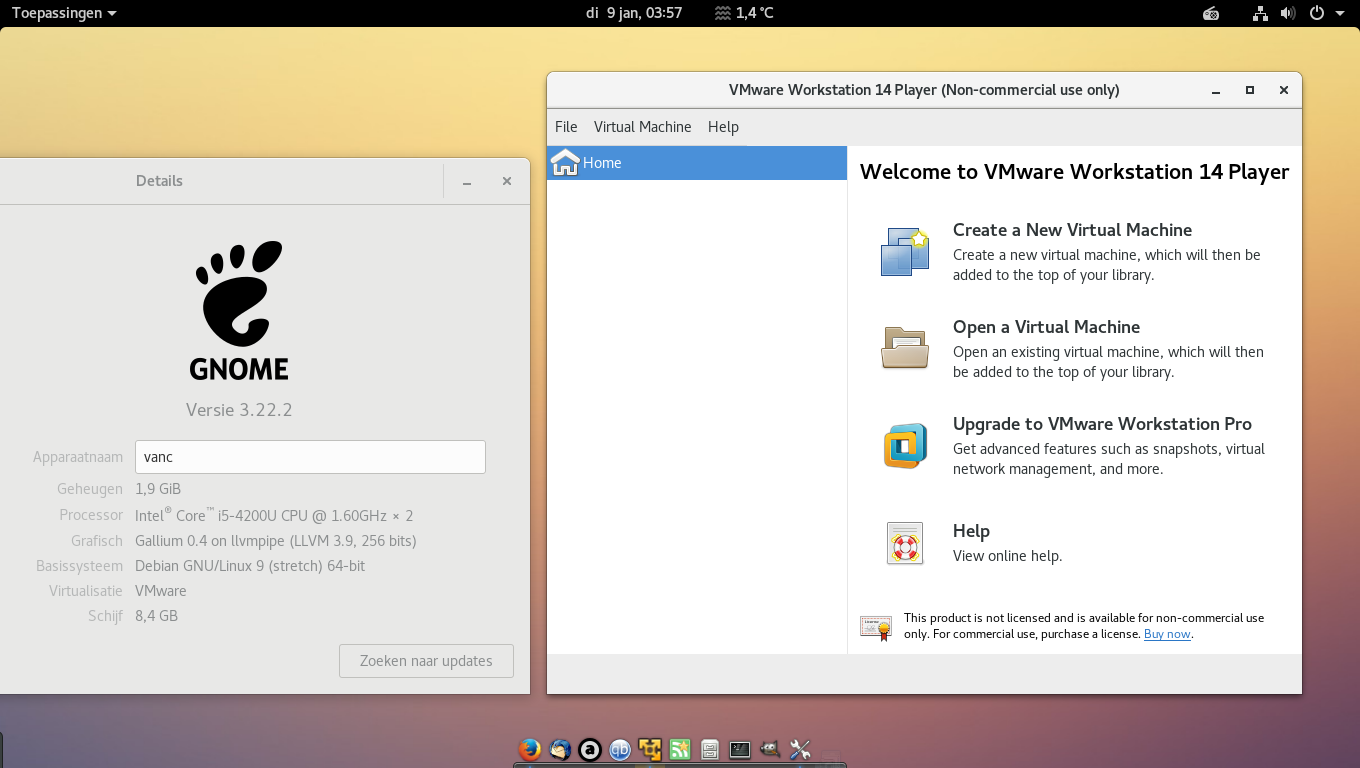Click the View online help text
Viewport: 1360px width, 768px height.
pos(1007,556)
